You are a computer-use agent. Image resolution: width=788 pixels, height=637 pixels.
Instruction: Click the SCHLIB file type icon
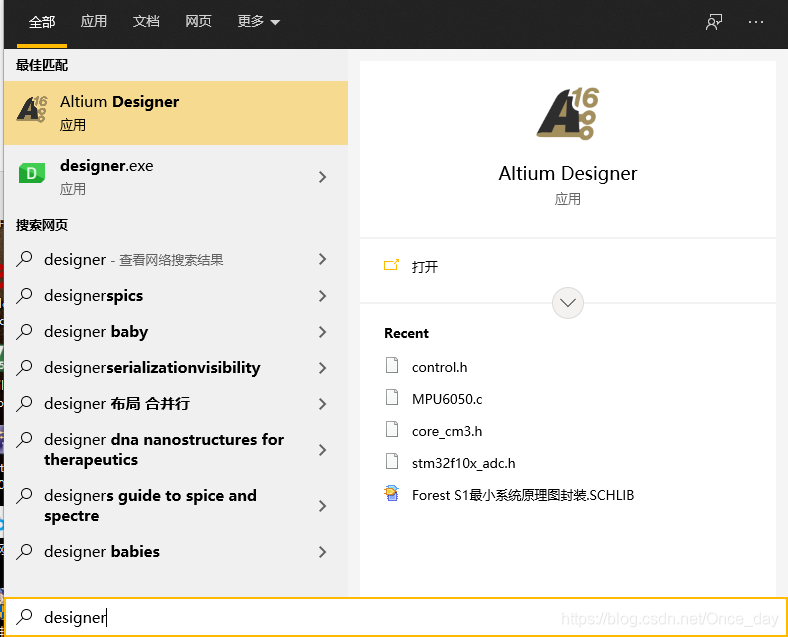click(391, 493)
